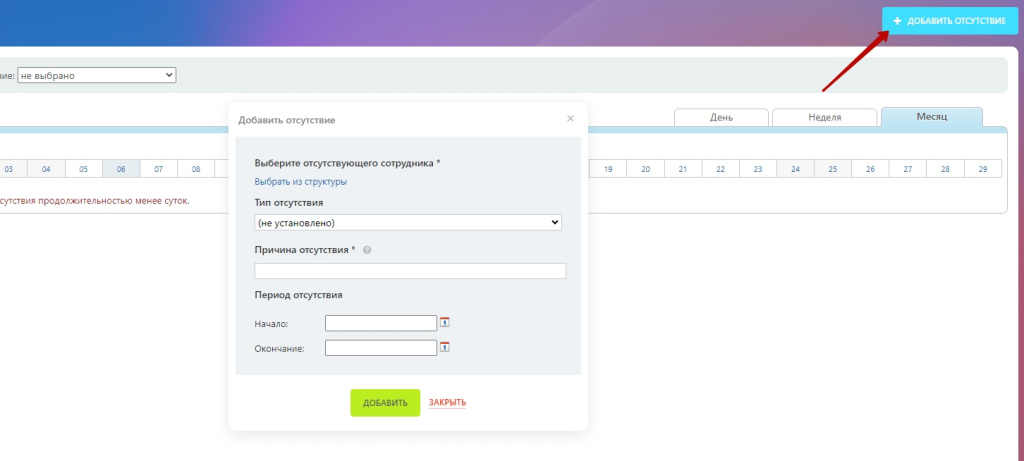
Task: Switch to the Неделя tab
Action: coord(824,117)
